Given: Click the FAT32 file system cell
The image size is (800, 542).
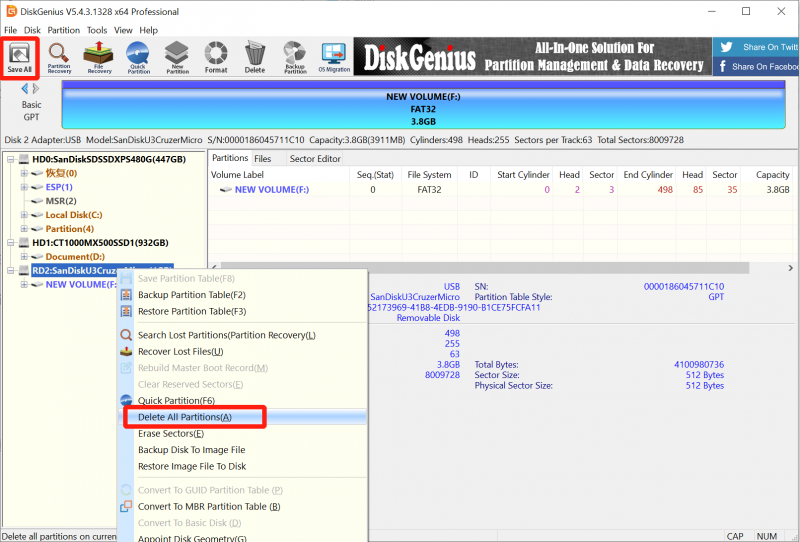Looking at the screenshot, I should point(429,189).
